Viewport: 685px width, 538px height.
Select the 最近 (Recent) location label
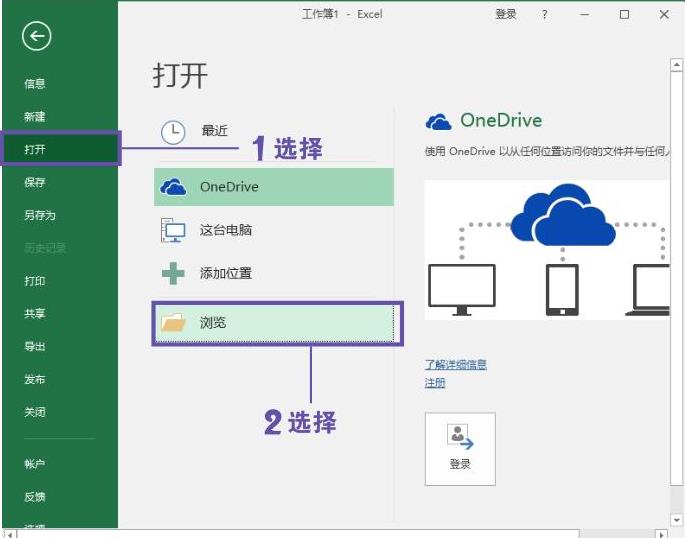(214, 131)
